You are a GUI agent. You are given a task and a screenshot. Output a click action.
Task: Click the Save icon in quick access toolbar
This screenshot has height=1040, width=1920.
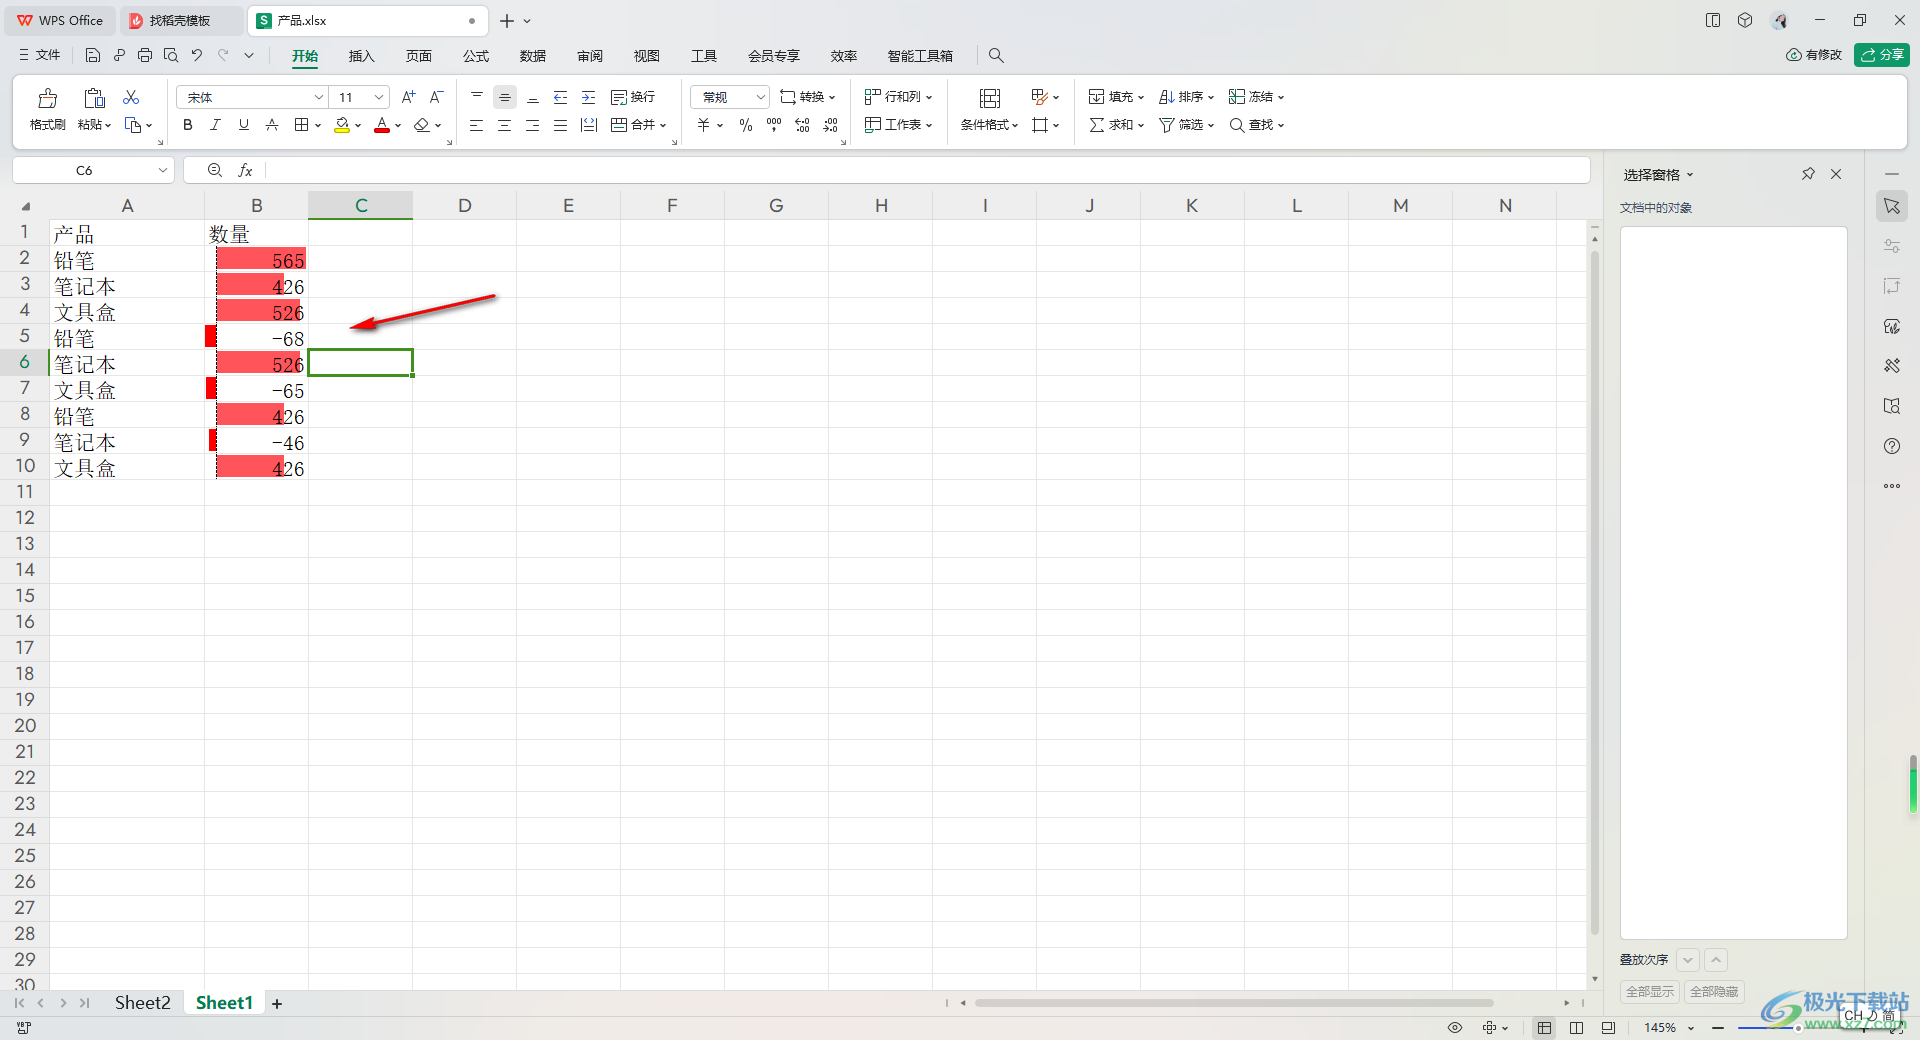pos(93,55)
